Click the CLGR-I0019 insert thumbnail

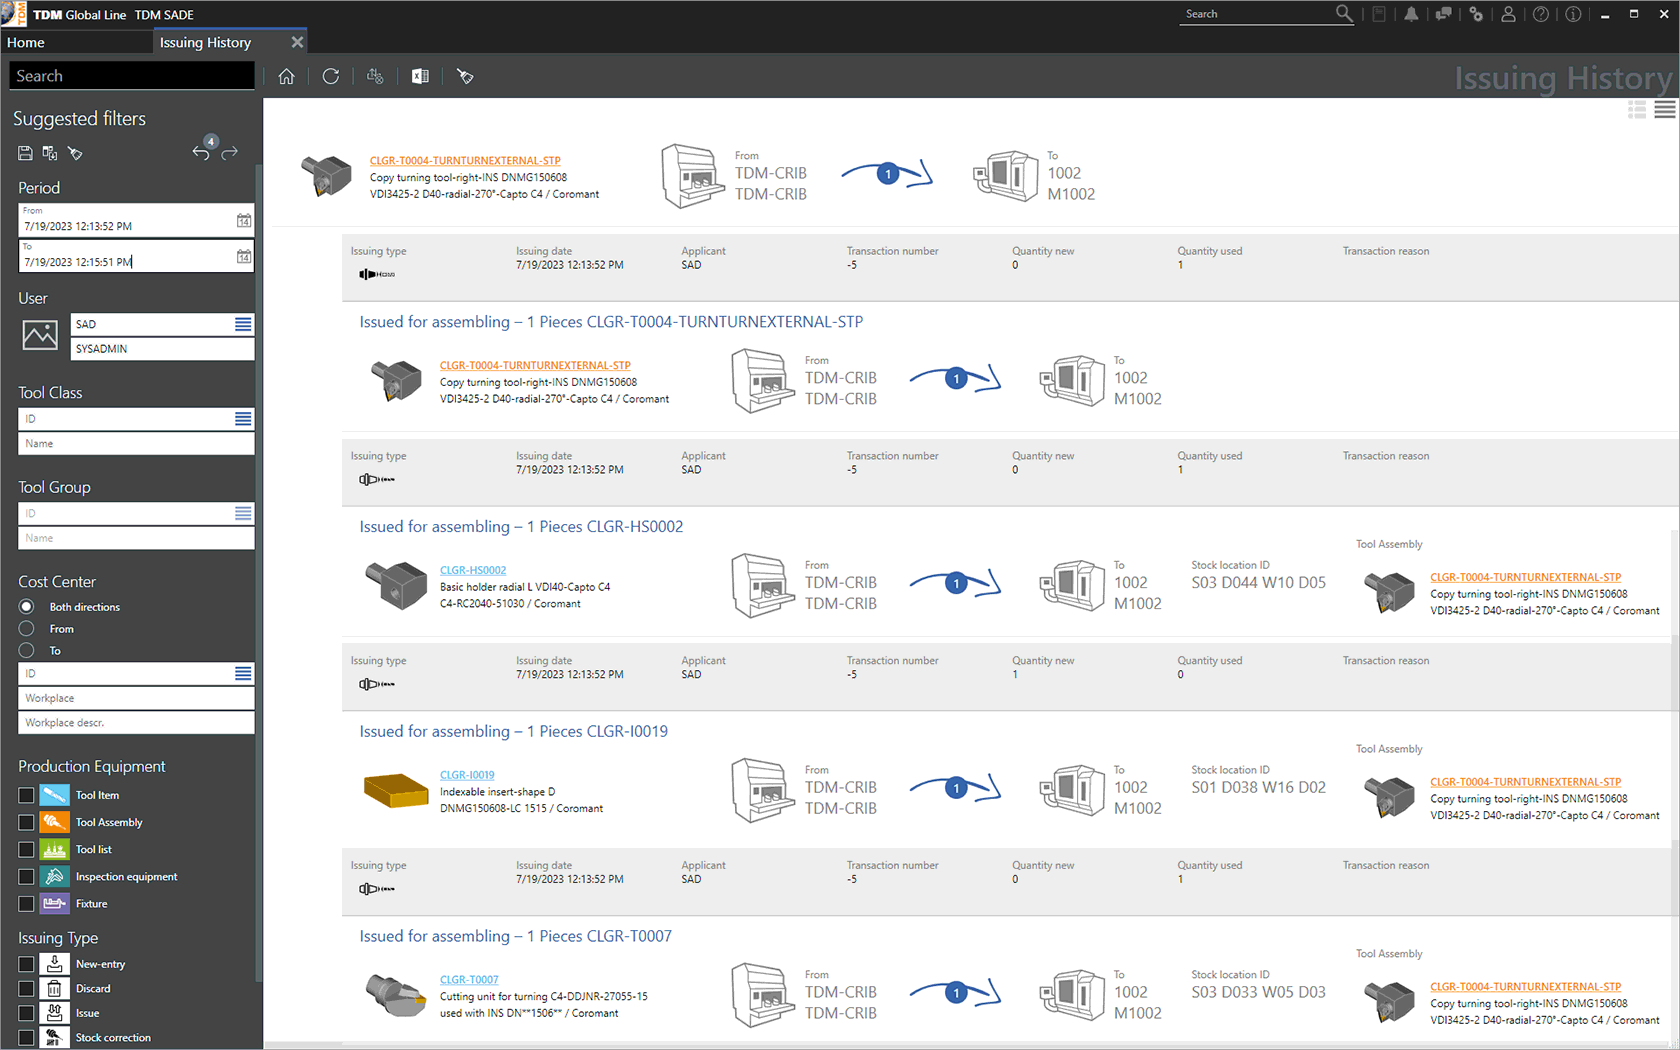[x=396, y=790]
